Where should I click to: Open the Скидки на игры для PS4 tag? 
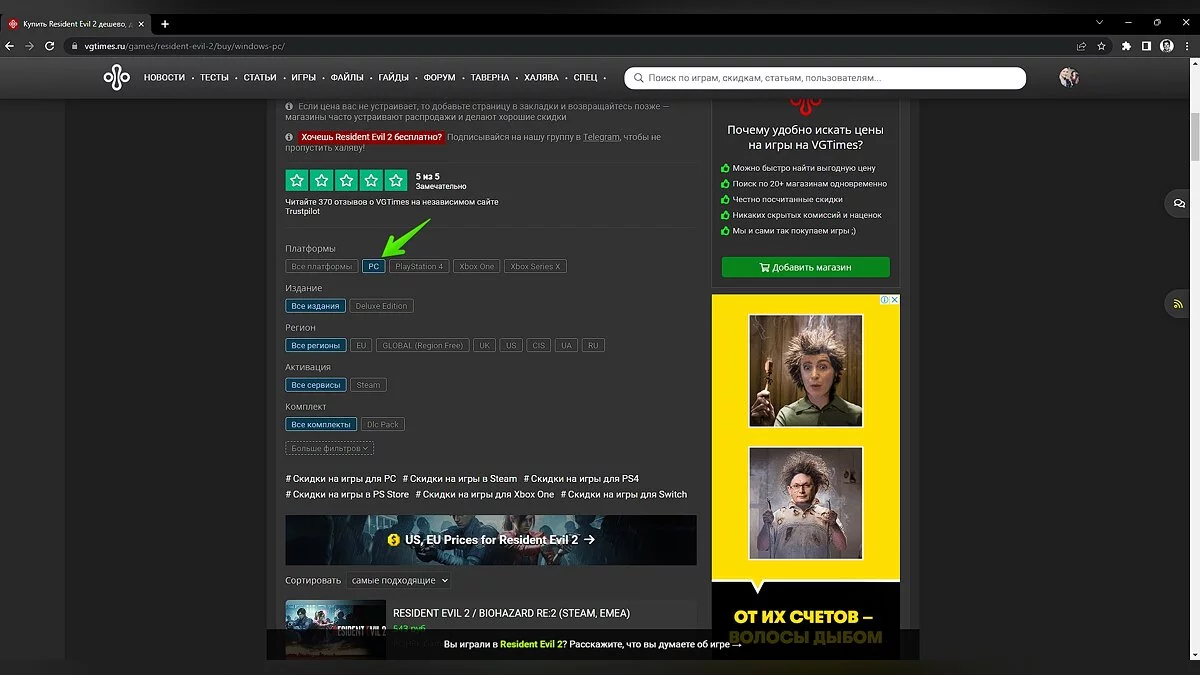tap(581, 479)
